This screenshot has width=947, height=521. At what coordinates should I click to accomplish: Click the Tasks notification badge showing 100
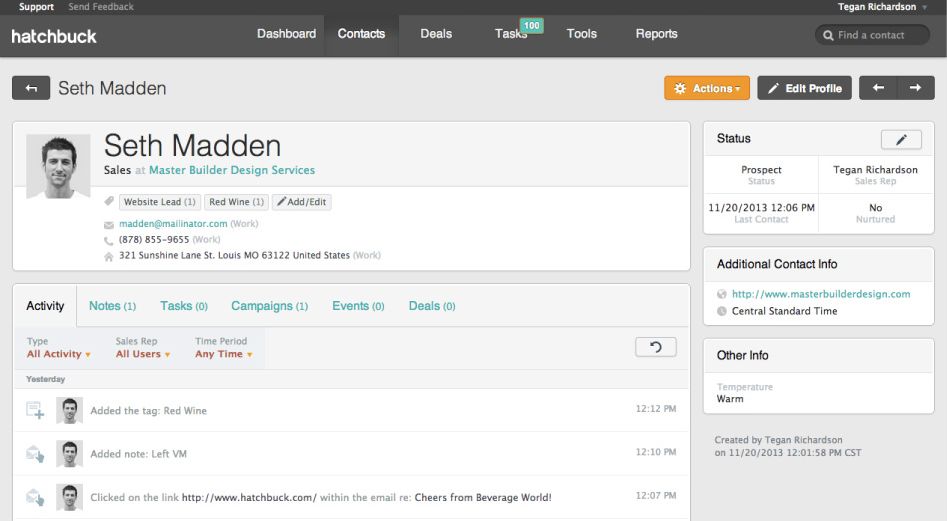point(531,25)
